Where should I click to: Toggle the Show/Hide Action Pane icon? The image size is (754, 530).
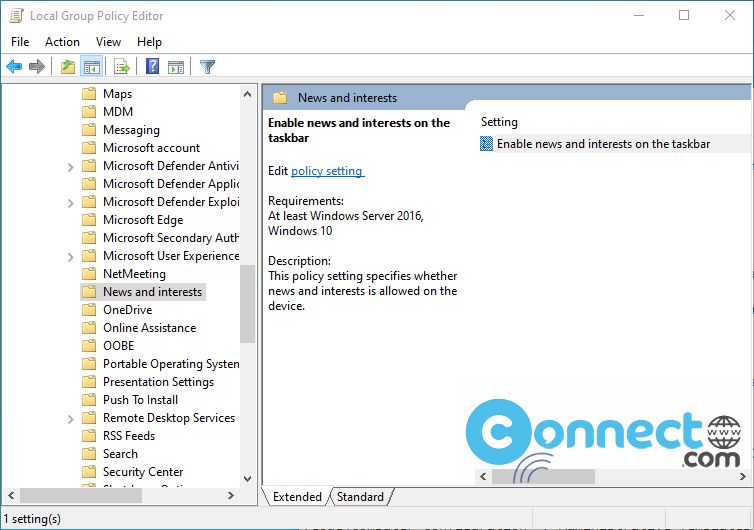(x=176, y=67)
